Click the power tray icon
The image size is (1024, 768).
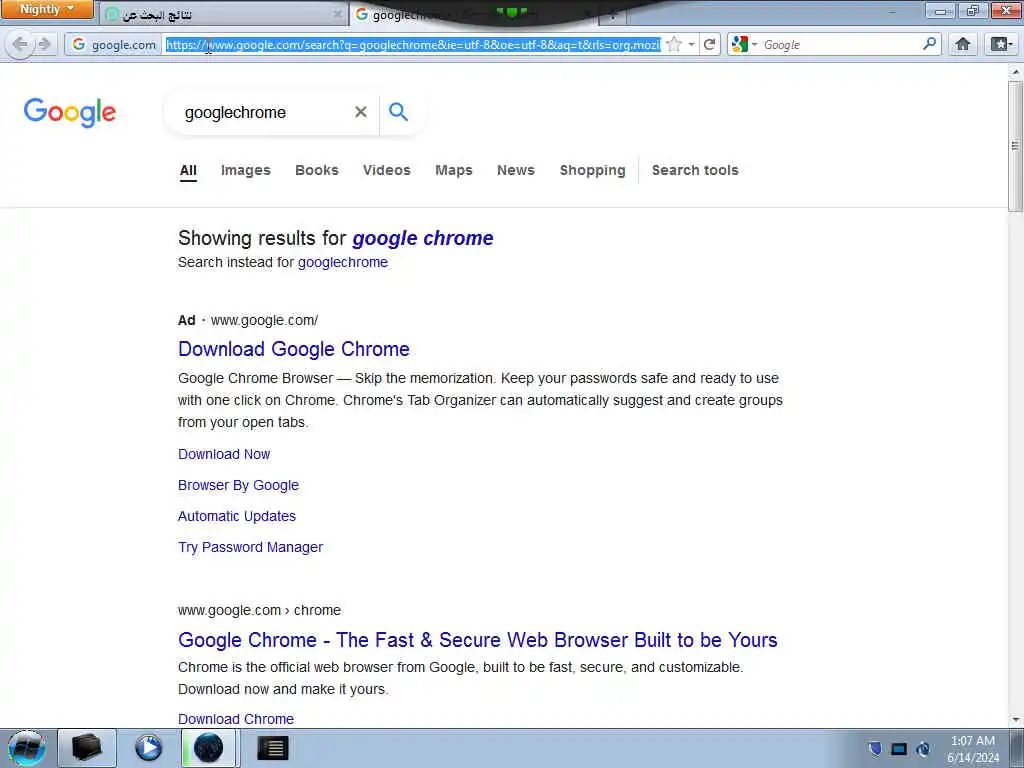coord(923,748)
